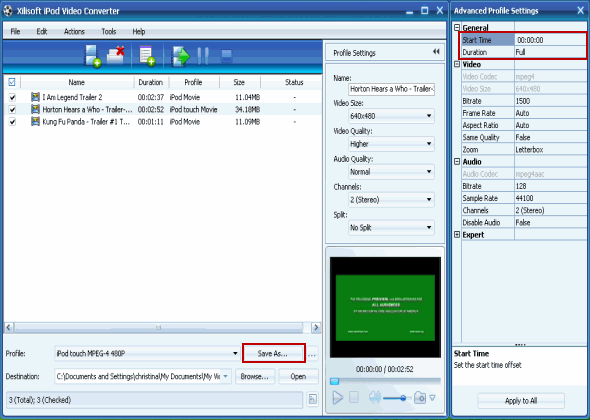The image size is (590, 420).
Task: Click the ellipsis button next to Save As
Action: (312, 354)
